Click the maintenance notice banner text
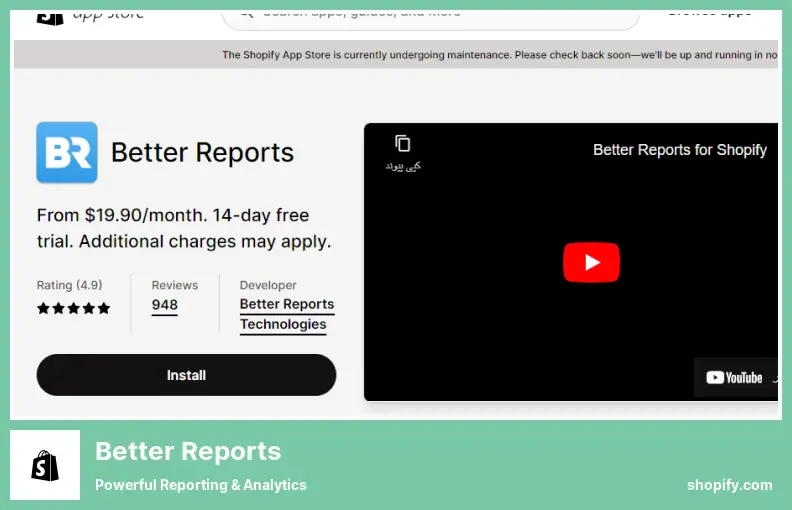This screenshot has height=510, width=792. (x=500, y=55)
